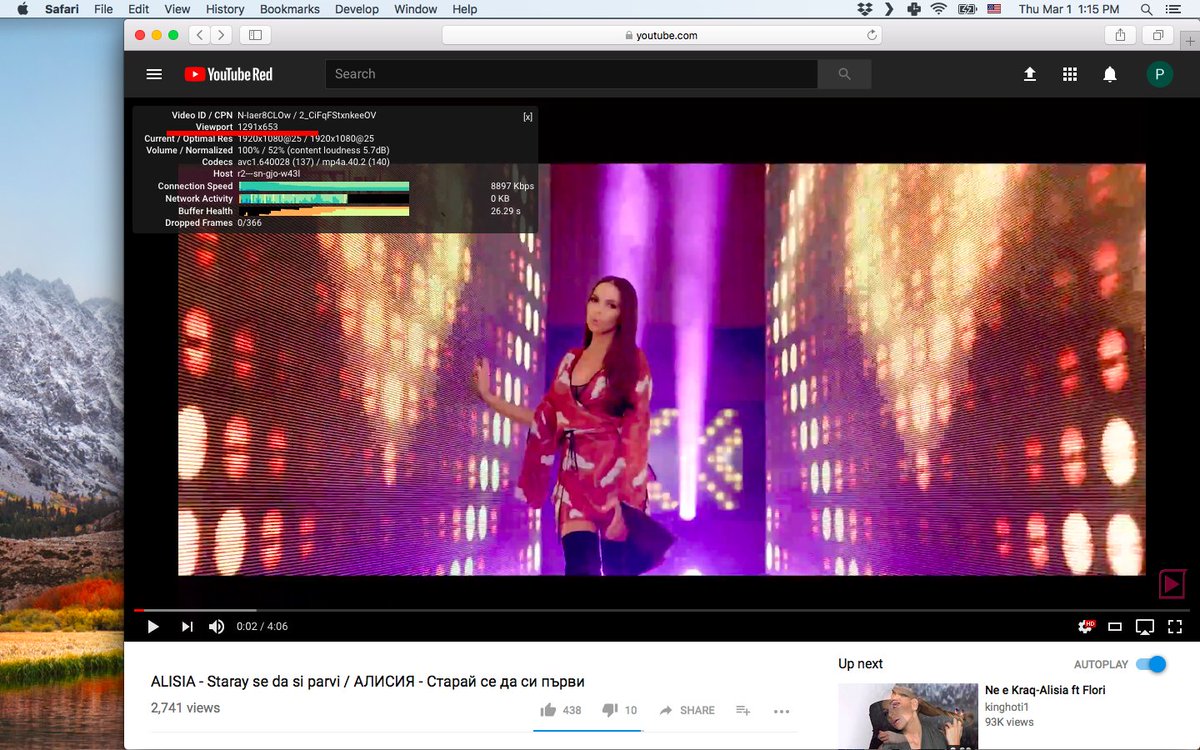Open the notifications bell
The width and height of the screenshot is (1200, 750).
(1110, 74)
